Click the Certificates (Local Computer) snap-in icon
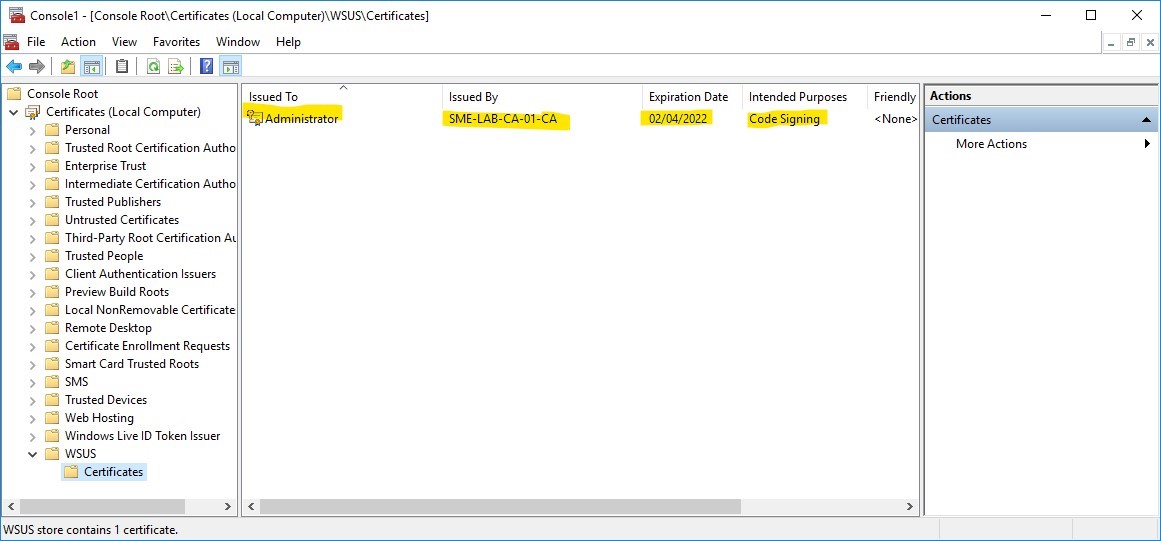Viewport: 1161px width, 541px height. [x=33, y=112]
